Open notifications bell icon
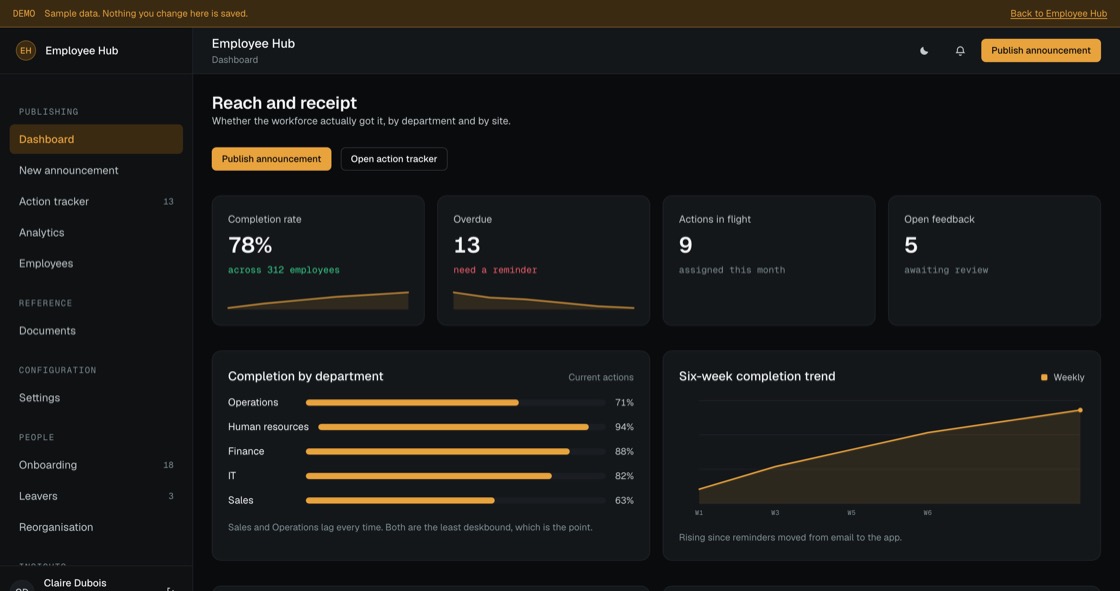This screenshot has height=591, width=1120. (x=960, y=51)
